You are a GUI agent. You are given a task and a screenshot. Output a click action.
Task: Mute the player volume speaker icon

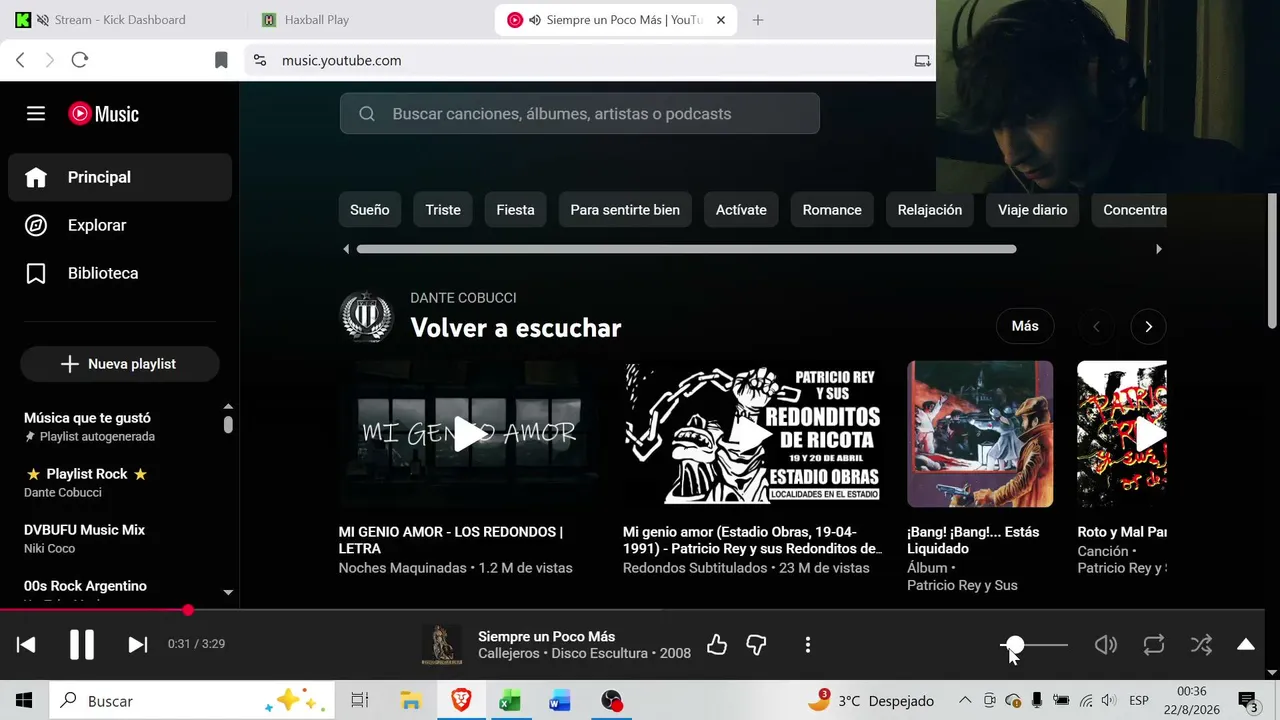pos(1106,645)
